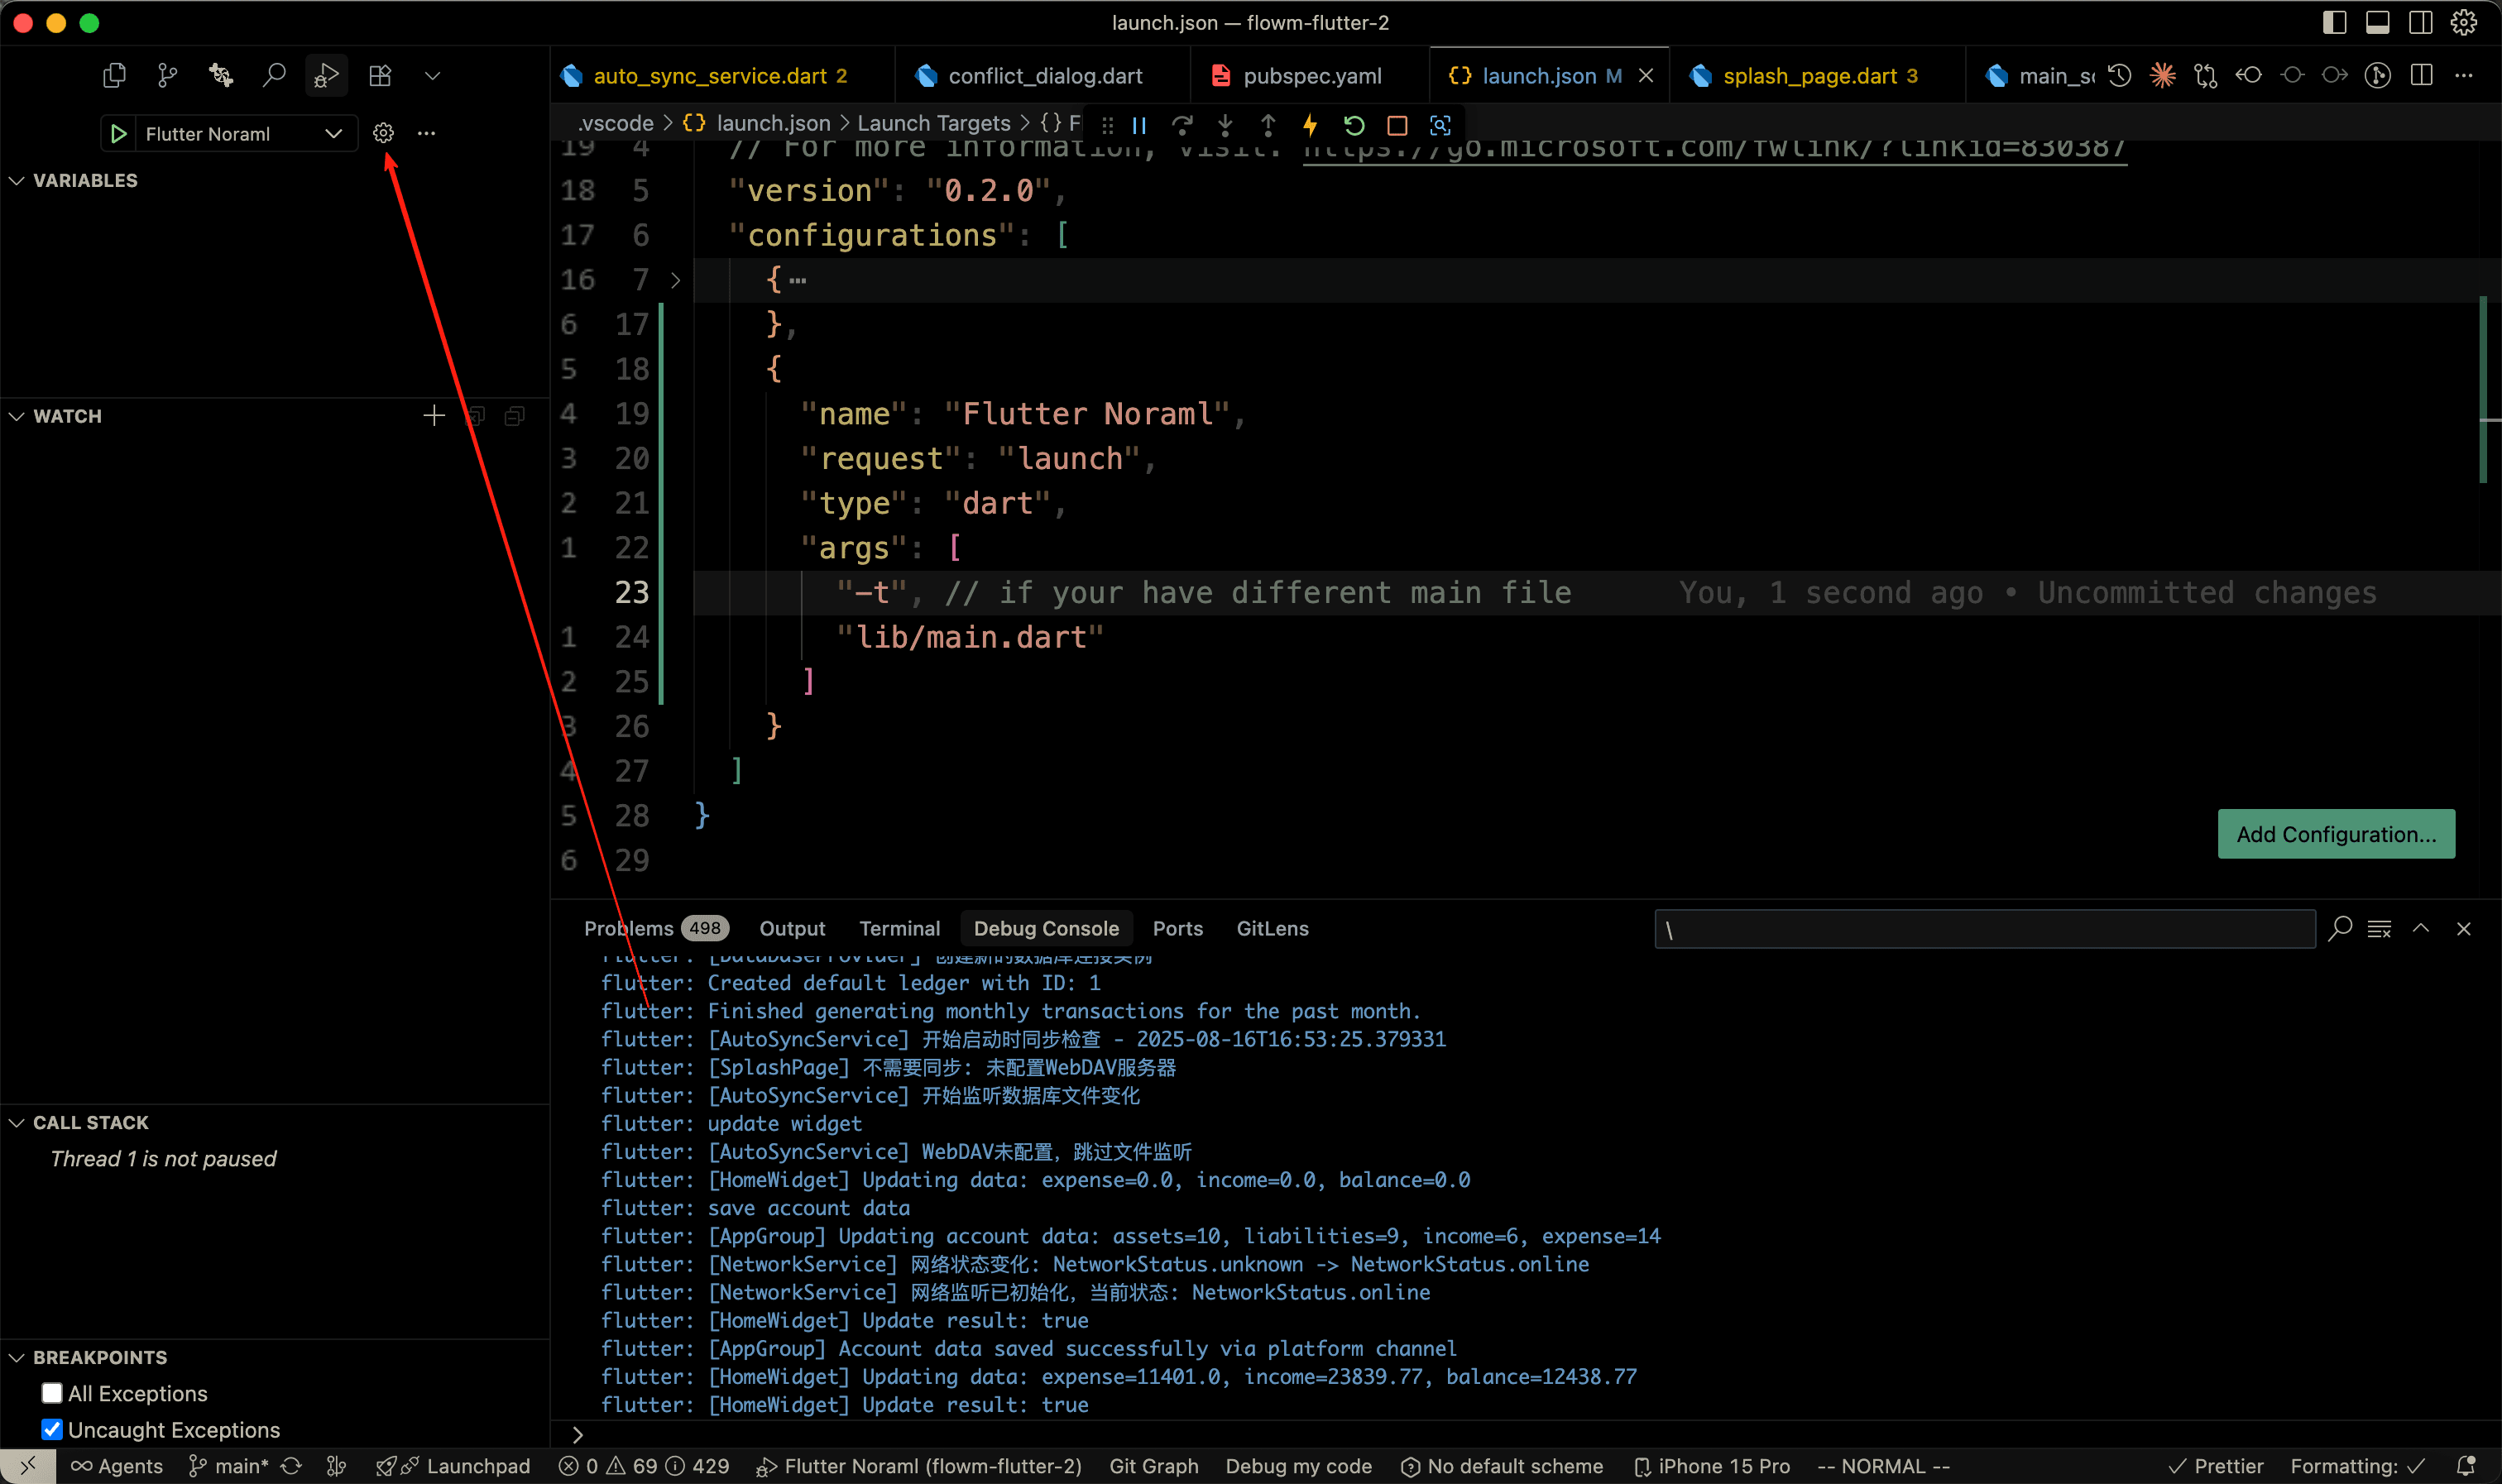
Task: Uncheck the Uncaught Exceptions checkbox
Action: [52, 1429]
